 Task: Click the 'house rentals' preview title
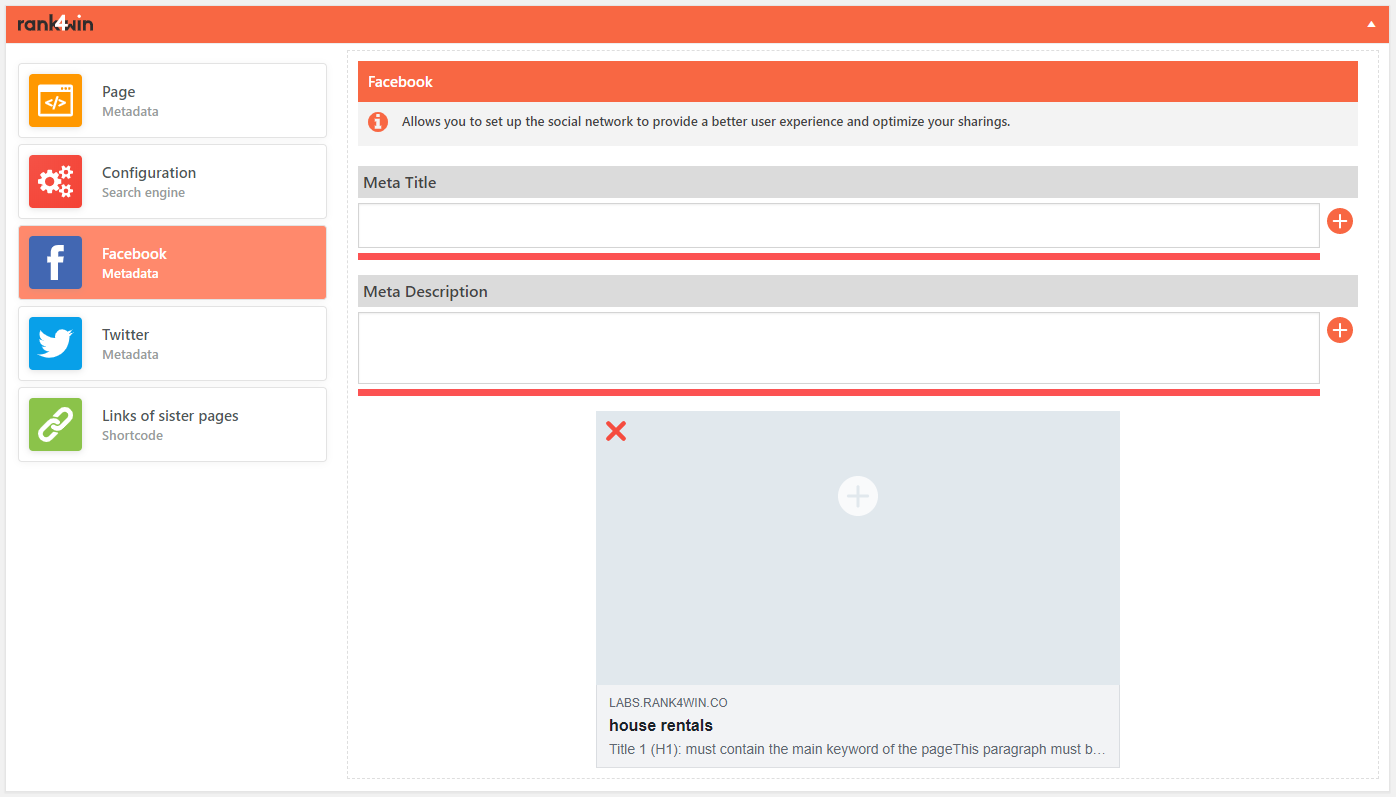click(661, 726)
